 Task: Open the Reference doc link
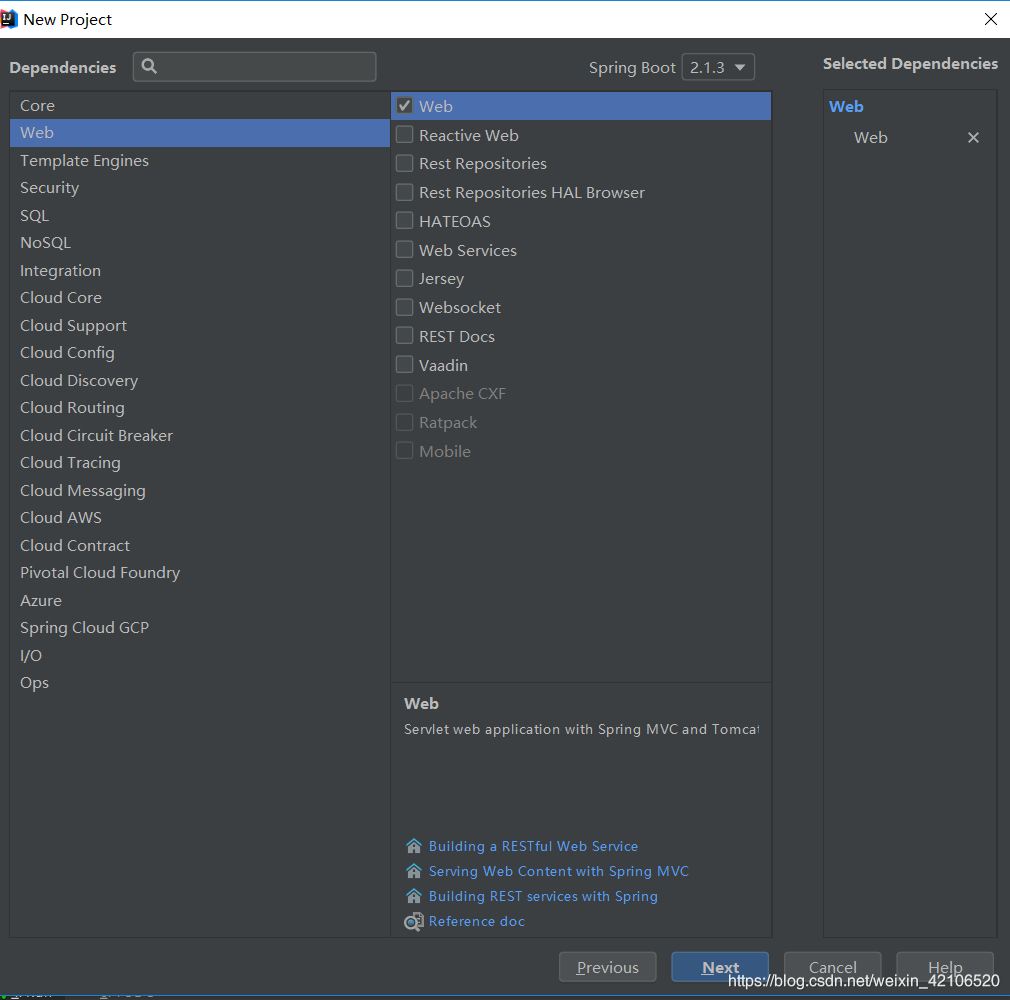[477, 921]
